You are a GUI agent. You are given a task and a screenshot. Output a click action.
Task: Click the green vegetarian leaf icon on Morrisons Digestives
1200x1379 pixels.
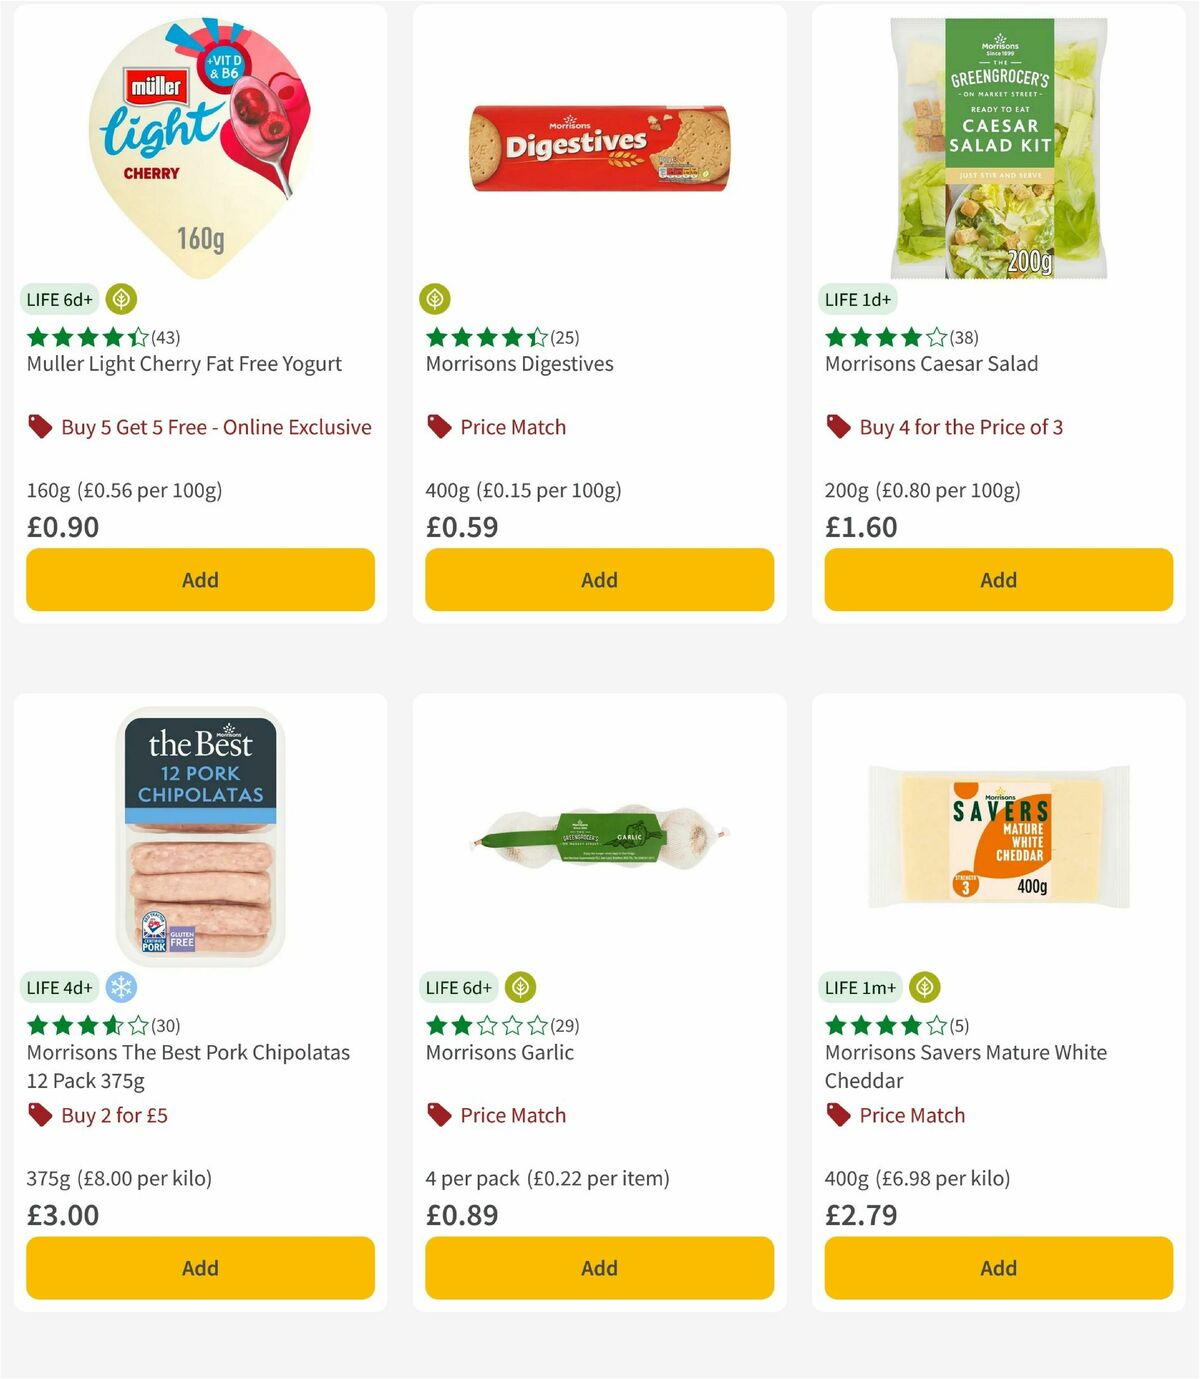pos(435,298)
